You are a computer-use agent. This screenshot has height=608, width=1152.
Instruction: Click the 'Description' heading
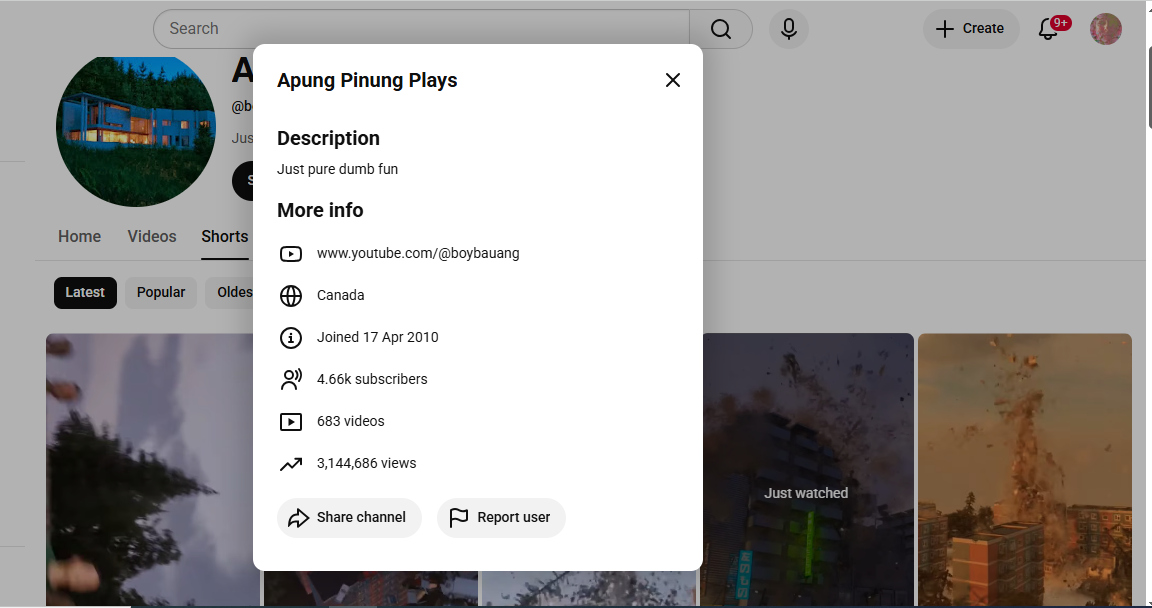click(328, 139)
